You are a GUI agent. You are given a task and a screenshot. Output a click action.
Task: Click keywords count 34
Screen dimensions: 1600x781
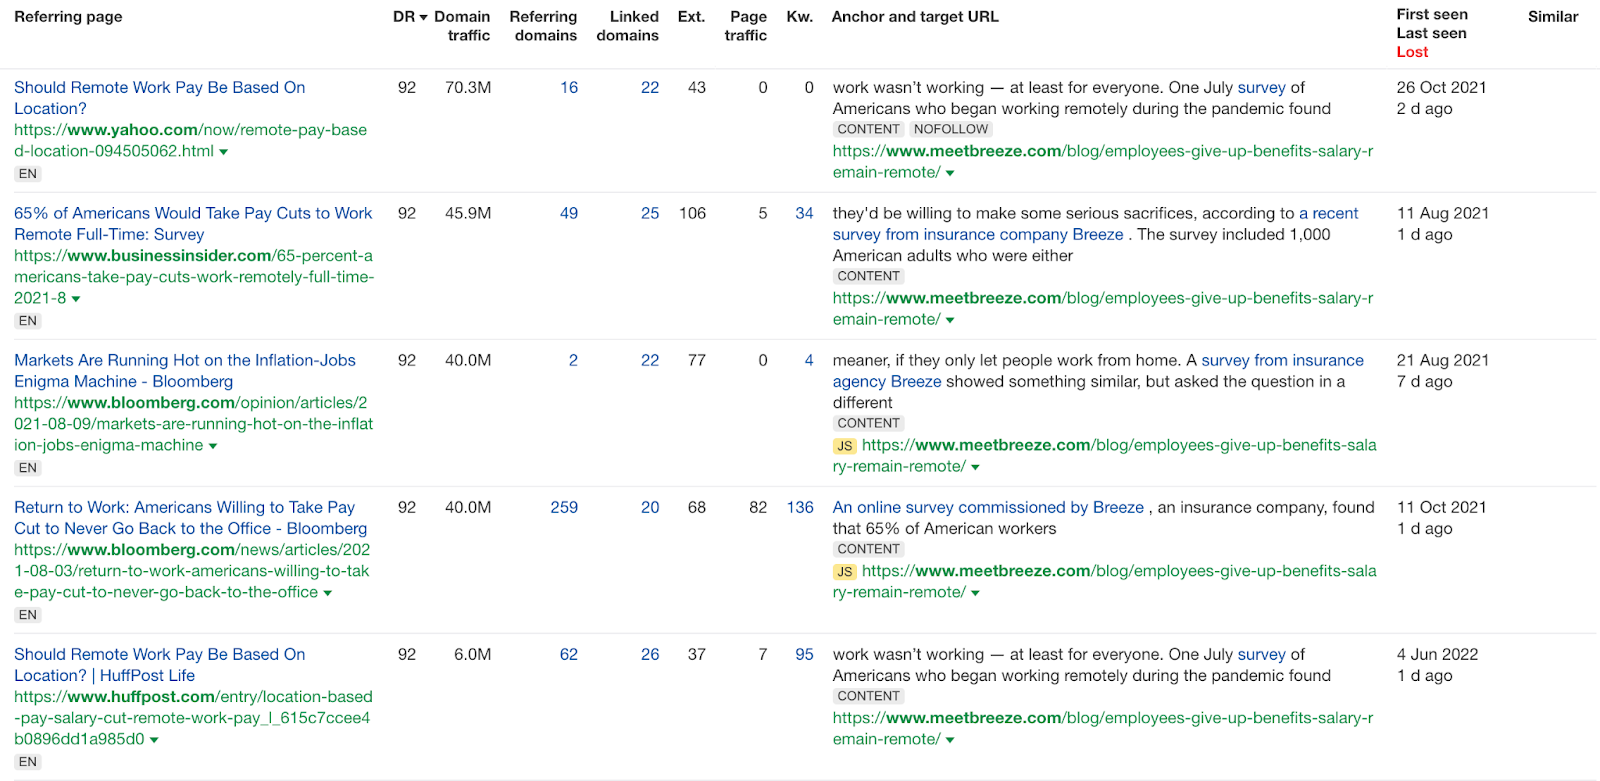click(x=804, y=214)
